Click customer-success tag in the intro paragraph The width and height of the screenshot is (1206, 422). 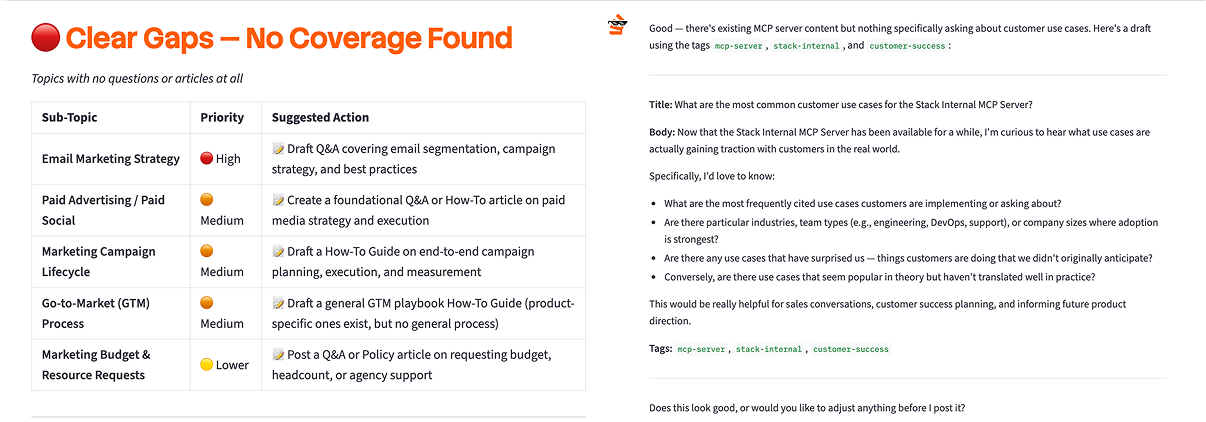tap(906, 46)
